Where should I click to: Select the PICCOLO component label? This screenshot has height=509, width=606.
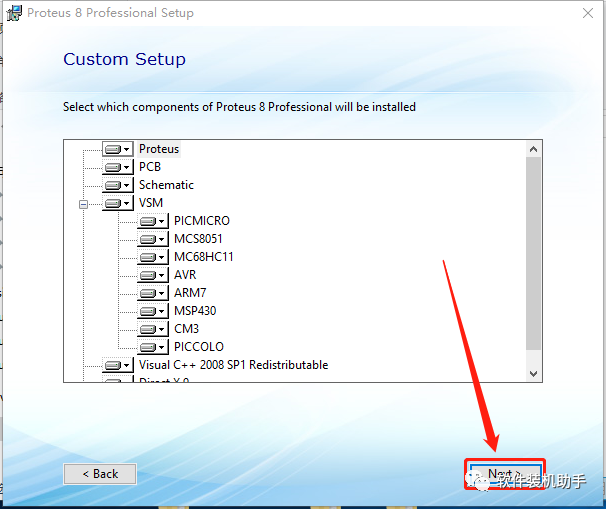point(199,347)
